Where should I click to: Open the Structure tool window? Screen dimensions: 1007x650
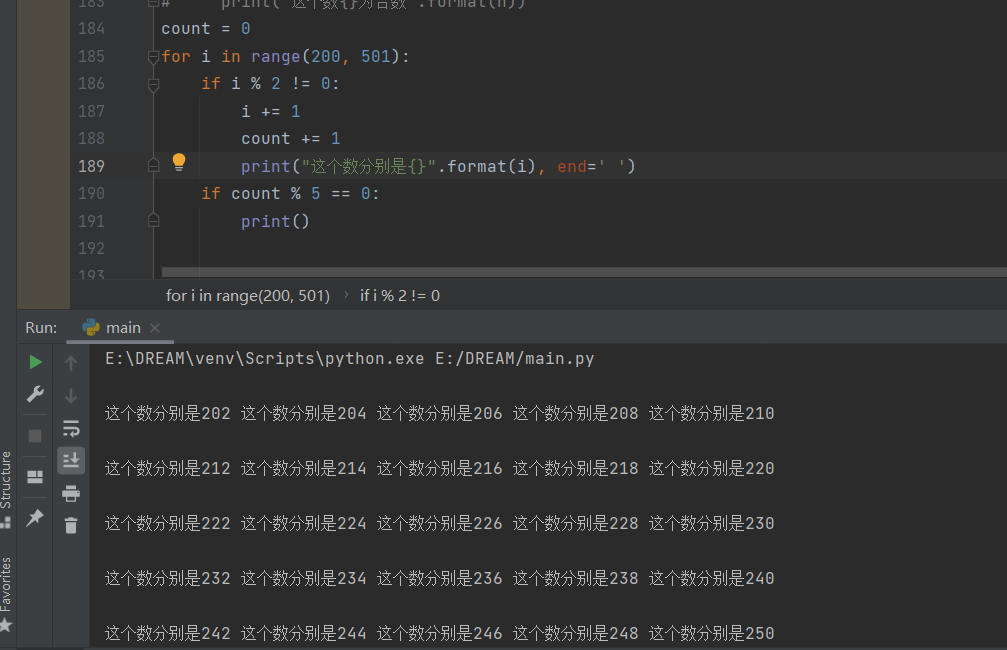6,488
